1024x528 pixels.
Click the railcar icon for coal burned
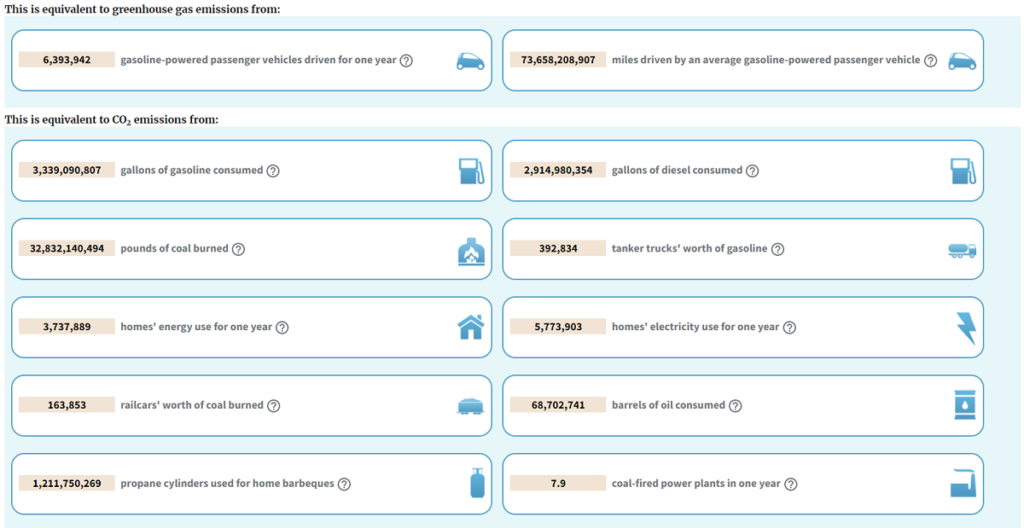point(470,406)
